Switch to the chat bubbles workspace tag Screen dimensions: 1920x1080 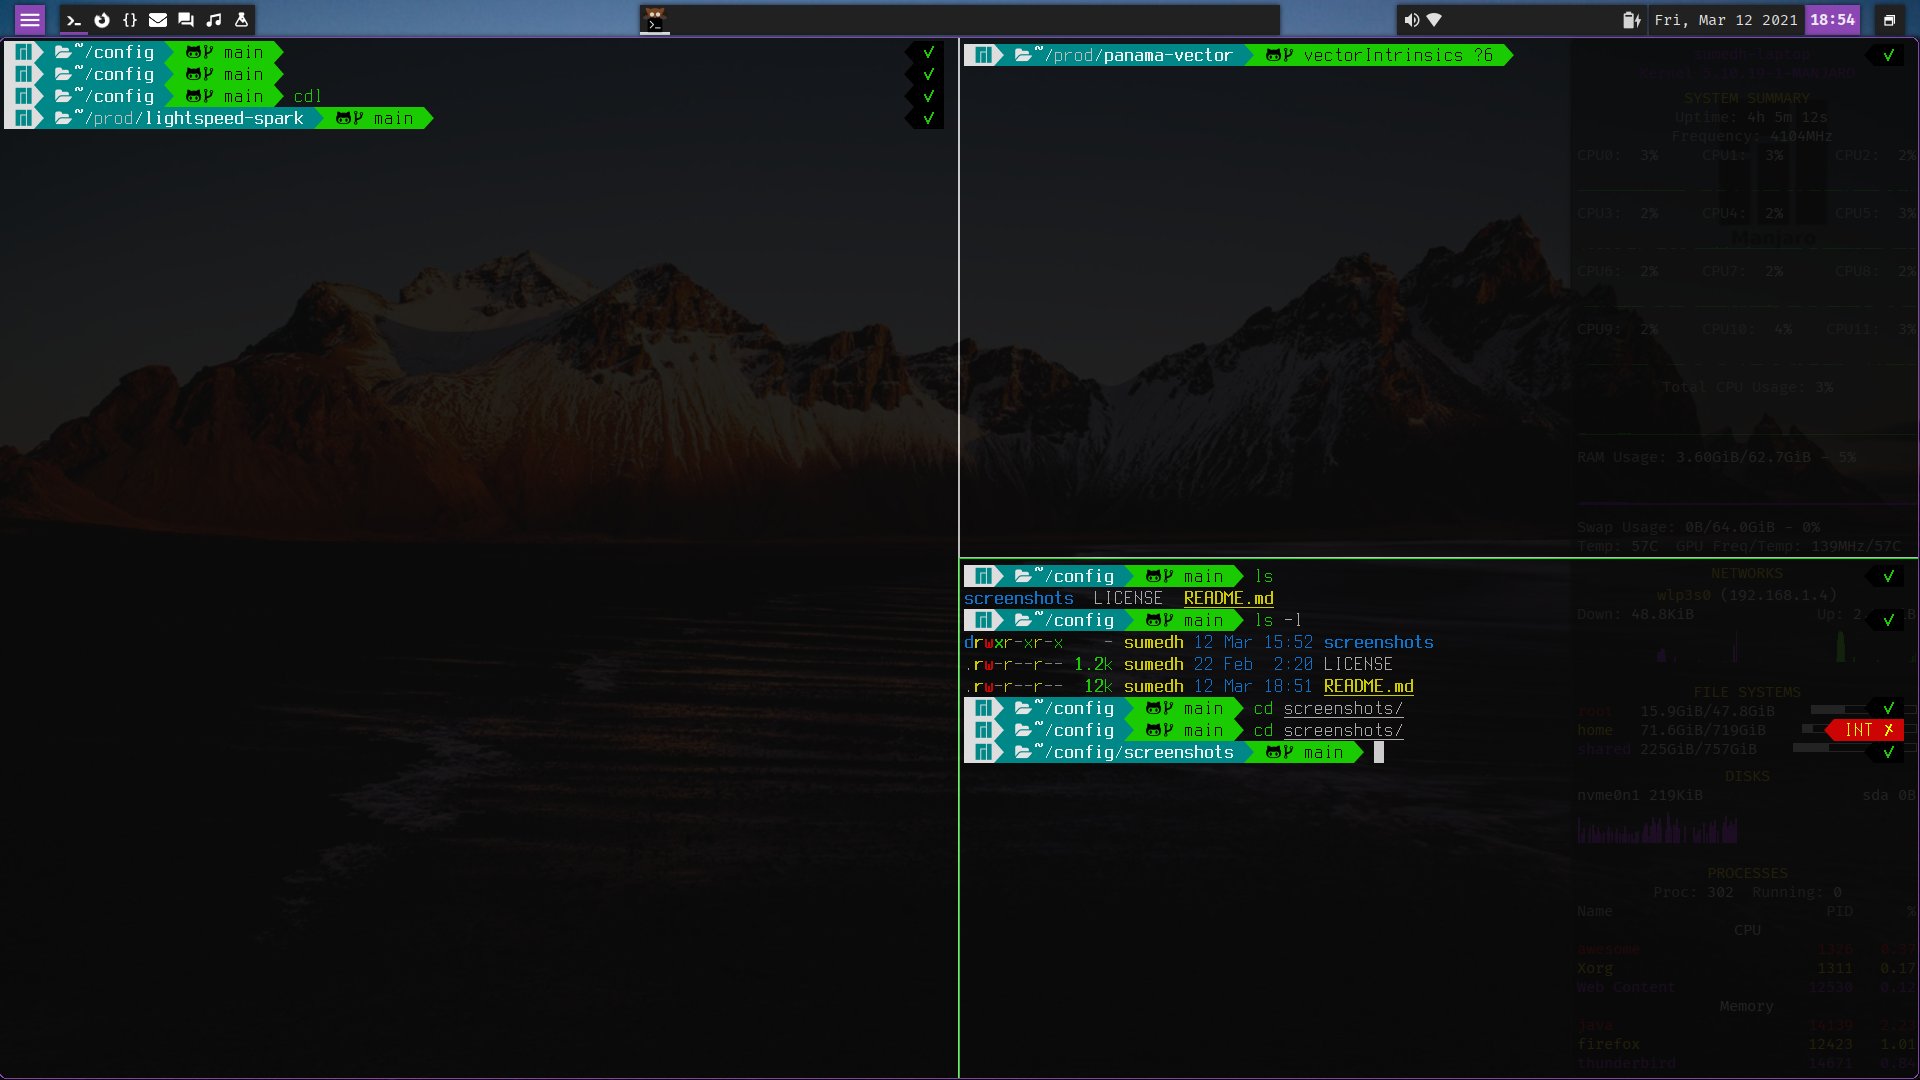[186, 20]
